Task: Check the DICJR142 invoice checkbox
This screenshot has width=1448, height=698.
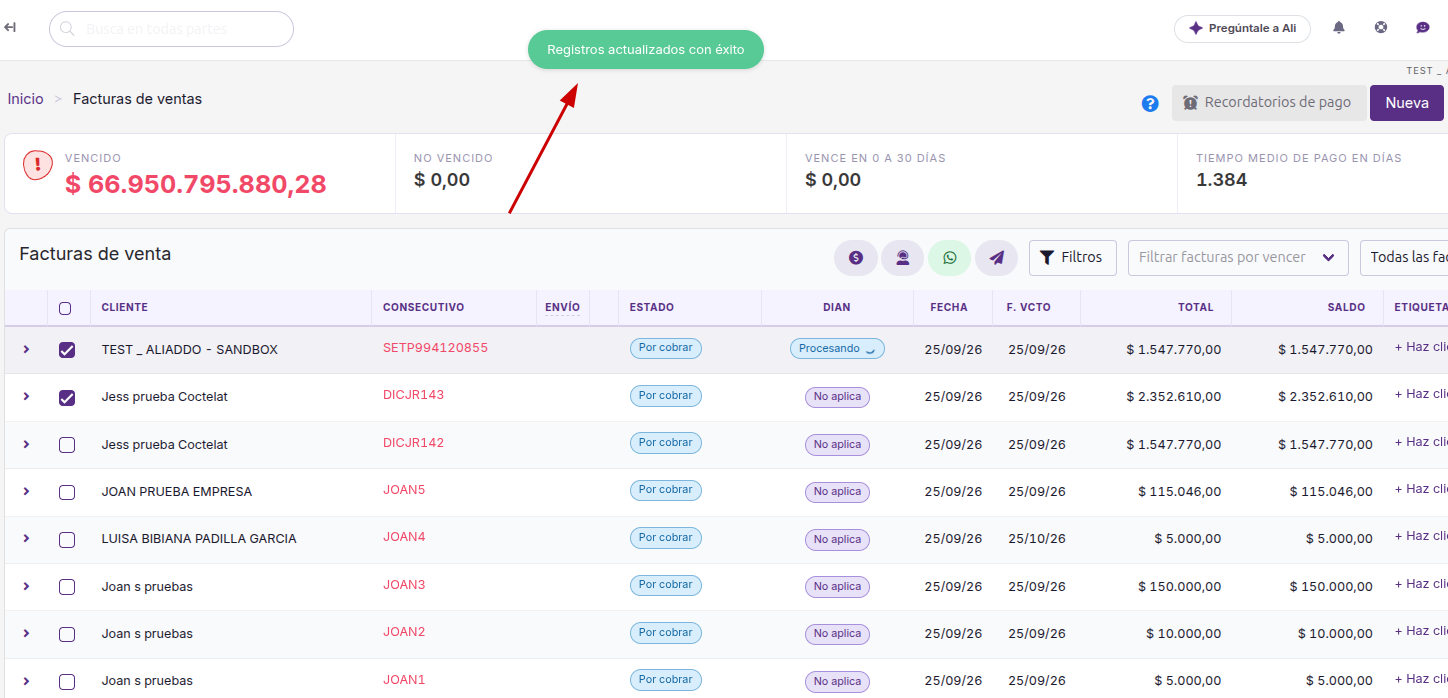Action: tap(67, 445)
